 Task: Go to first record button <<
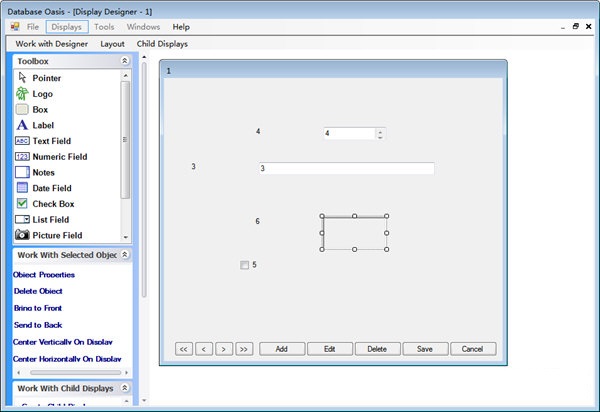184,349
